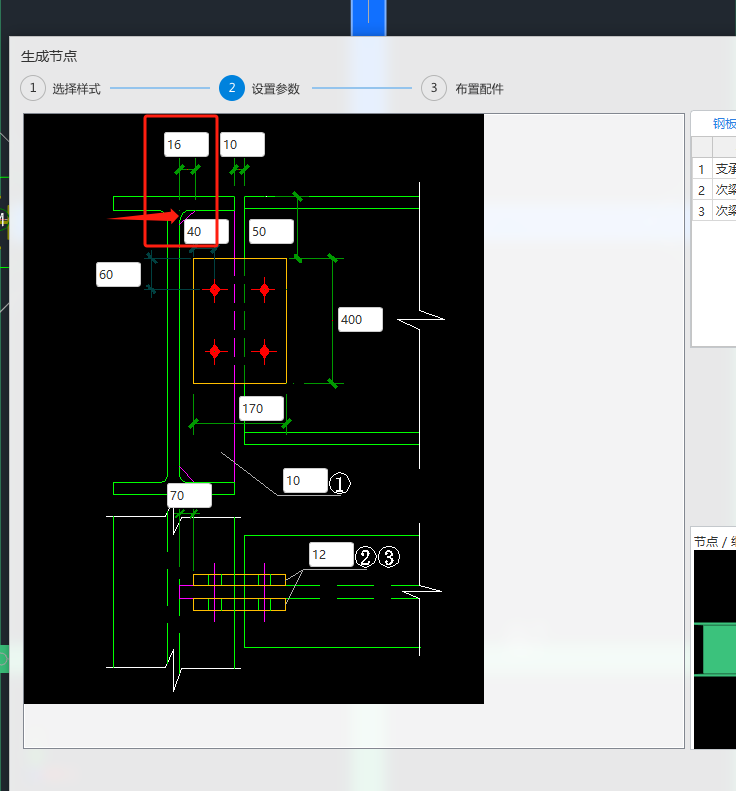Click the step 3 circle for 布置配件
Viewport: 736px width, 791px height.
click(433, 88)
